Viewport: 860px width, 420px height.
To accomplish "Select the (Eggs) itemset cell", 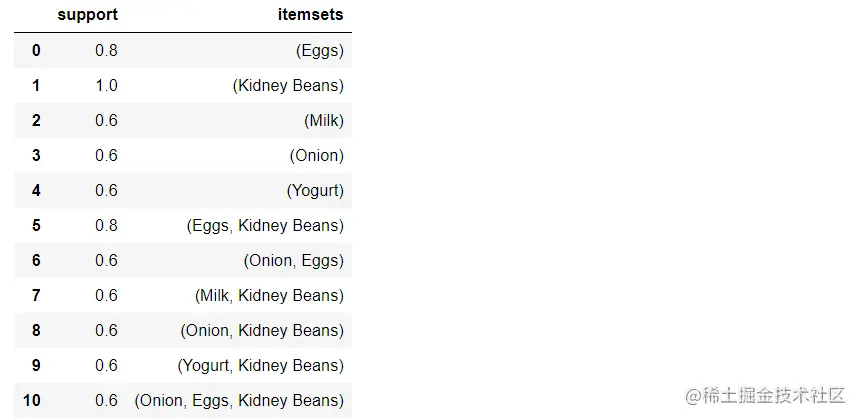I will point(322,50).
